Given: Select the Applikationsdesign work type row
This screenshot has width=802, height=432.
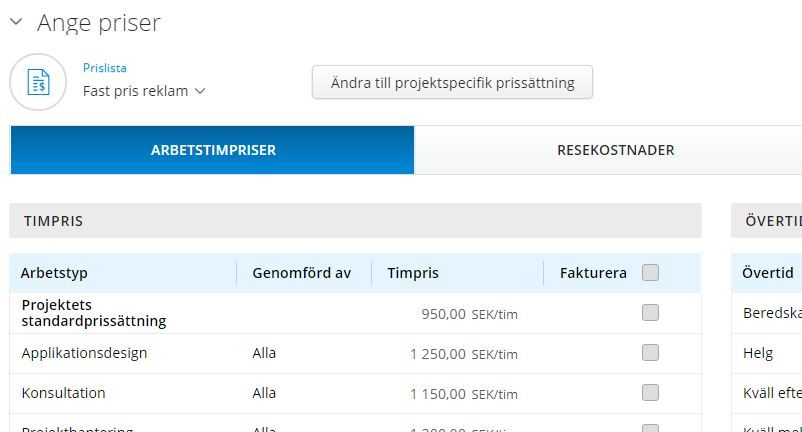Looking at the screenshot, I should pos(84,353).
